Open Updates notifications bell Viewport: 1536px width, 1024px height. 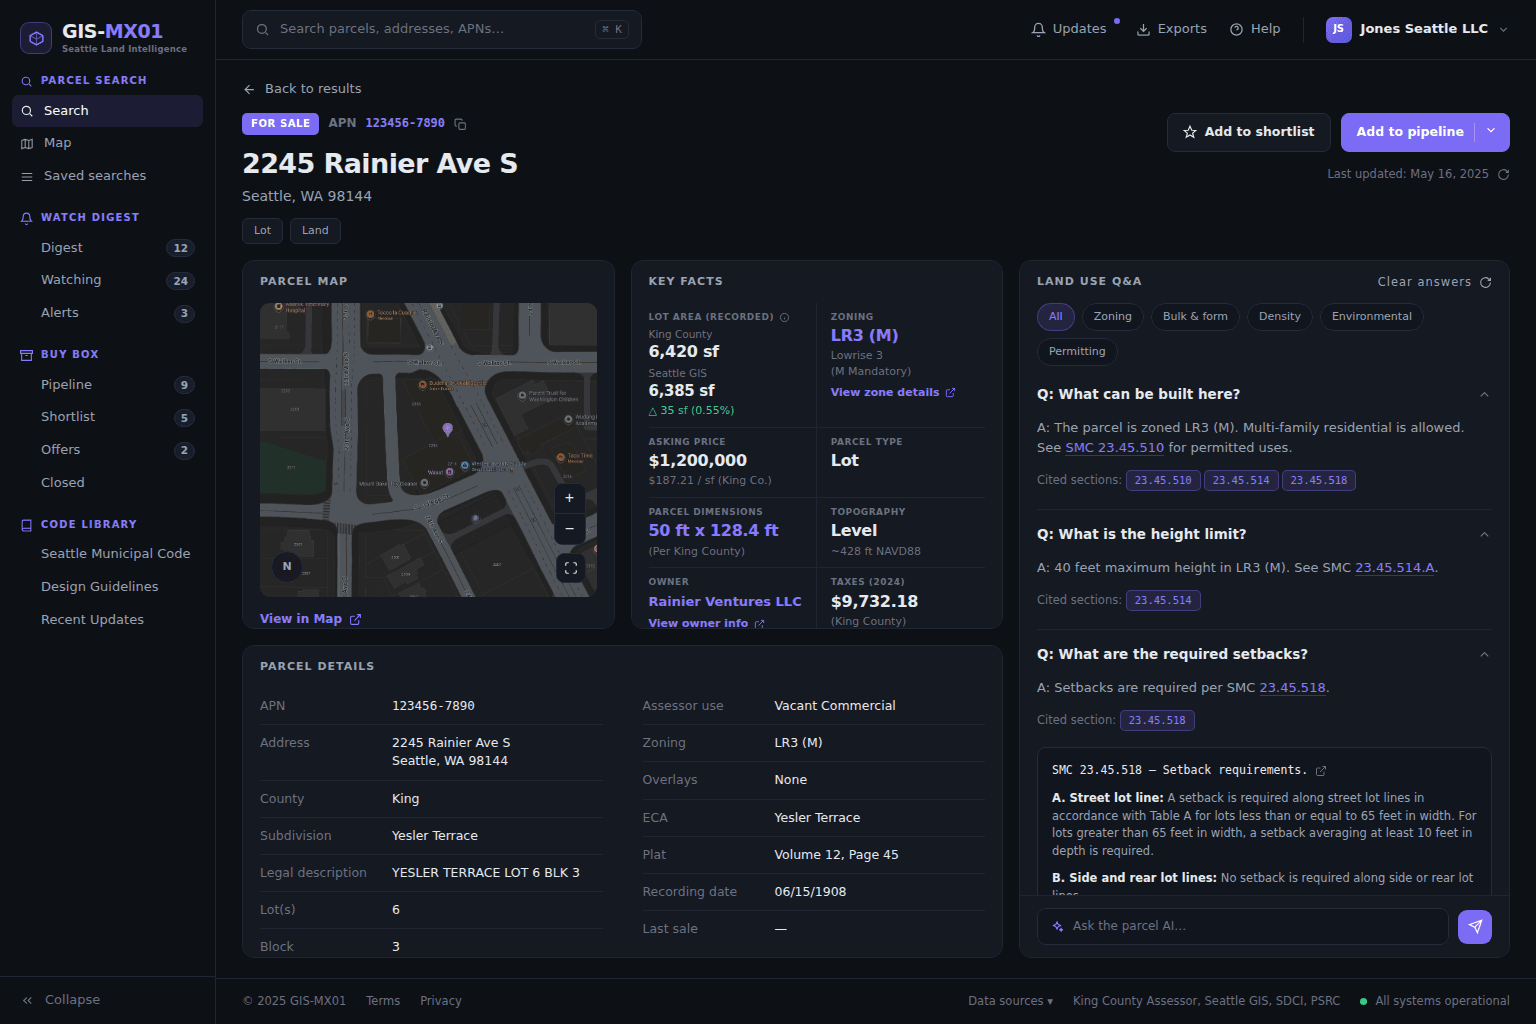pos(1069,29)
